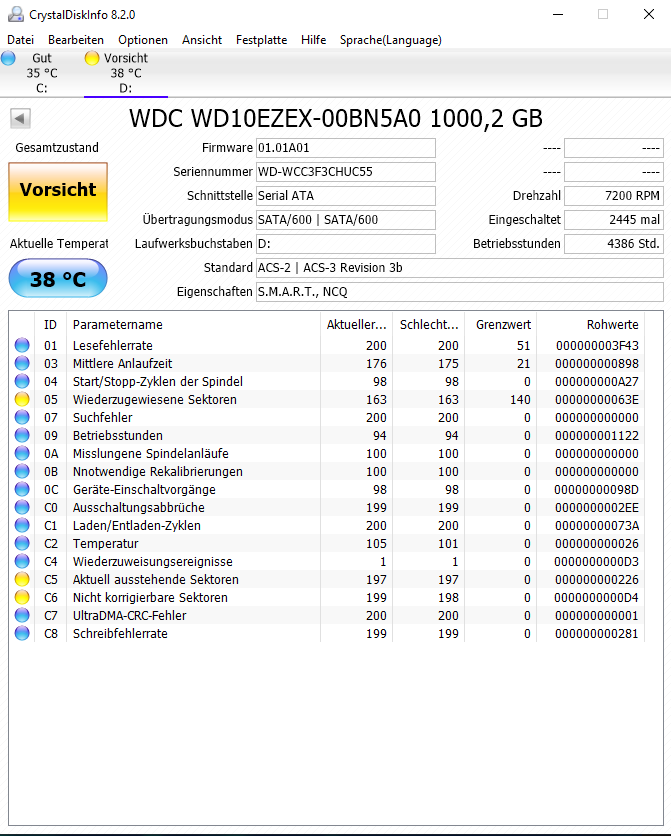This screenshot has width=671, height=836.
Task: Click the Übertragungsmodus field SATA/600
Action: pos(346,220)
